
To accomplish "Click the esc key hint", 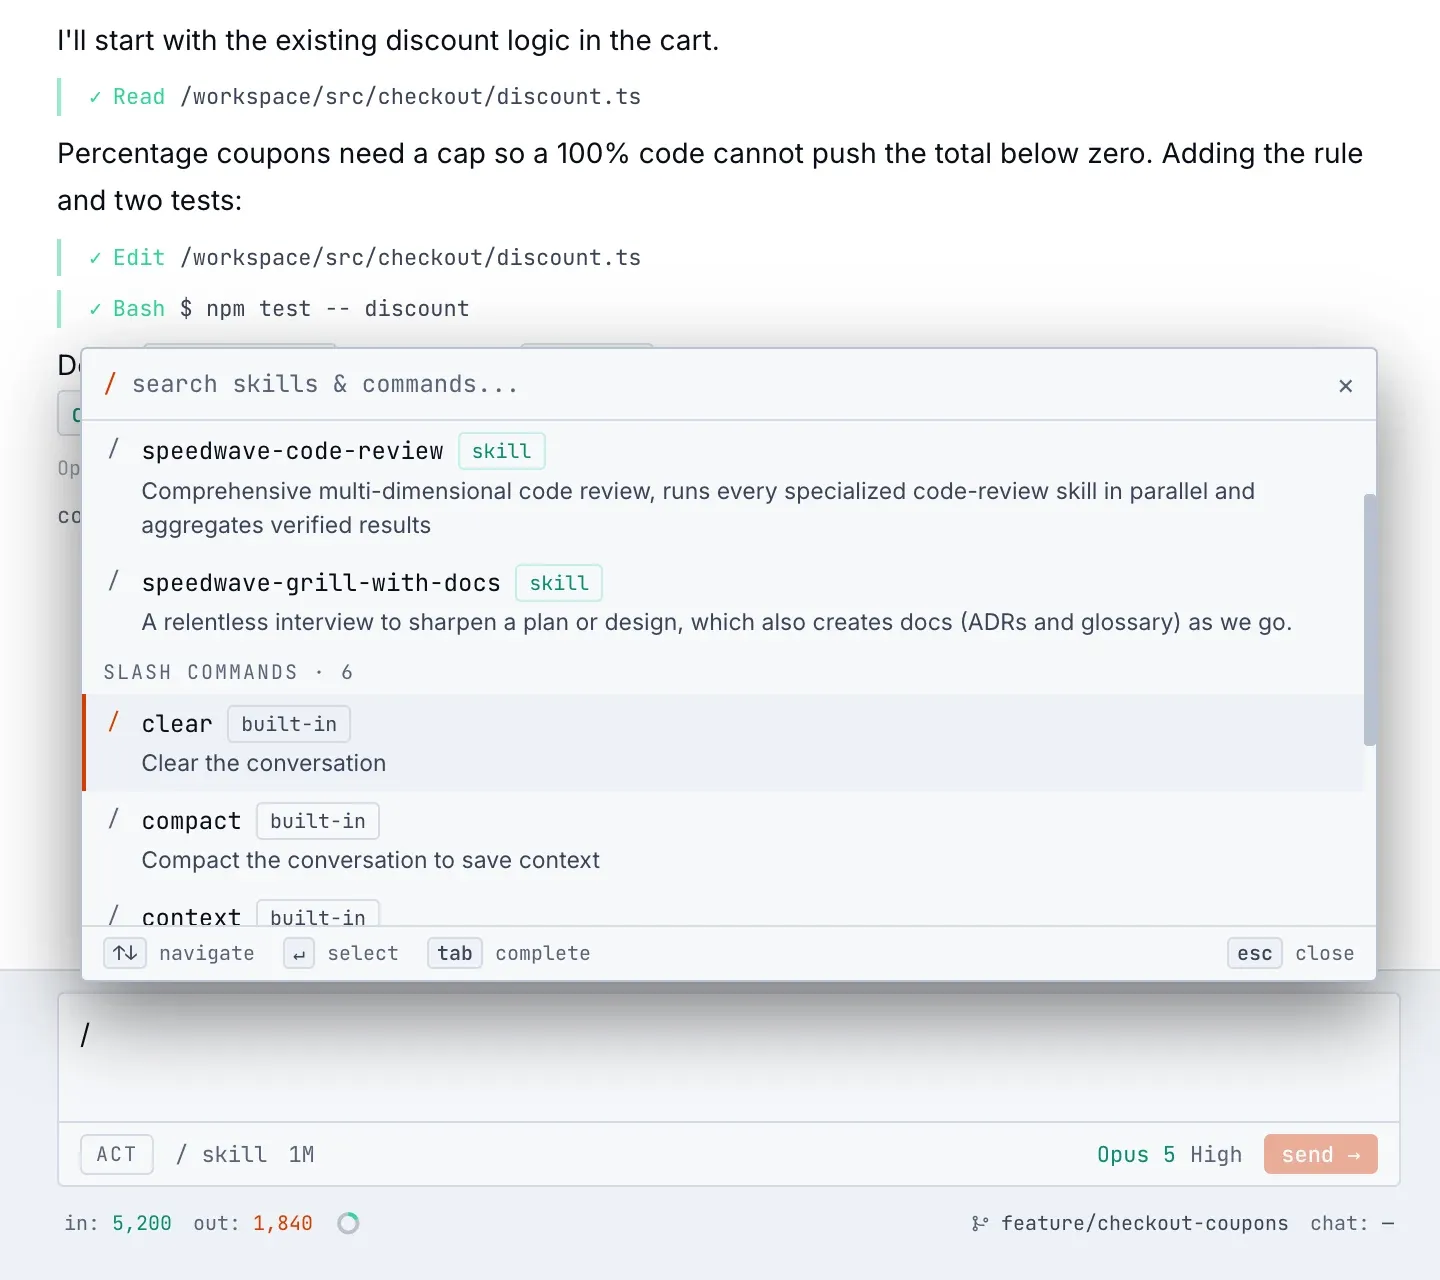I will [1255, 953].
